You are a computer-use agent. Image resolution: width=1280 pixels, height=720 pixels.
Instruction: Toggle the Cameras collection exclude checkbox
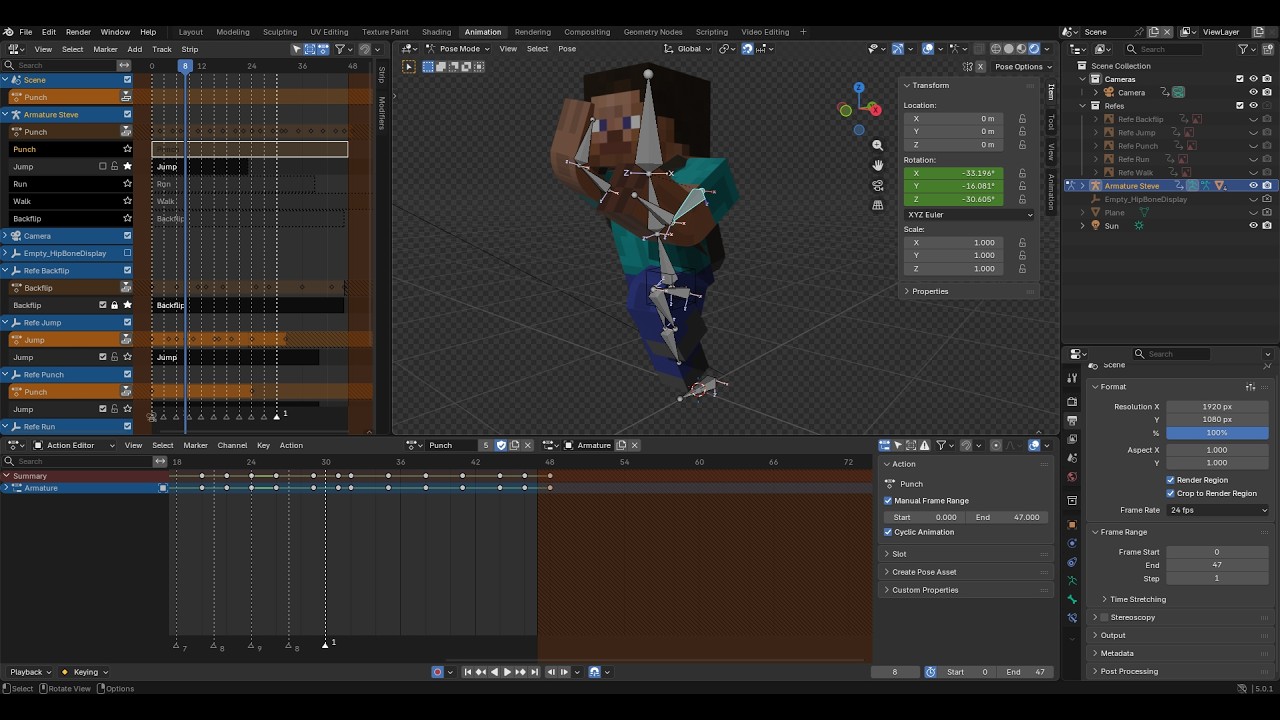[1240, 79]
